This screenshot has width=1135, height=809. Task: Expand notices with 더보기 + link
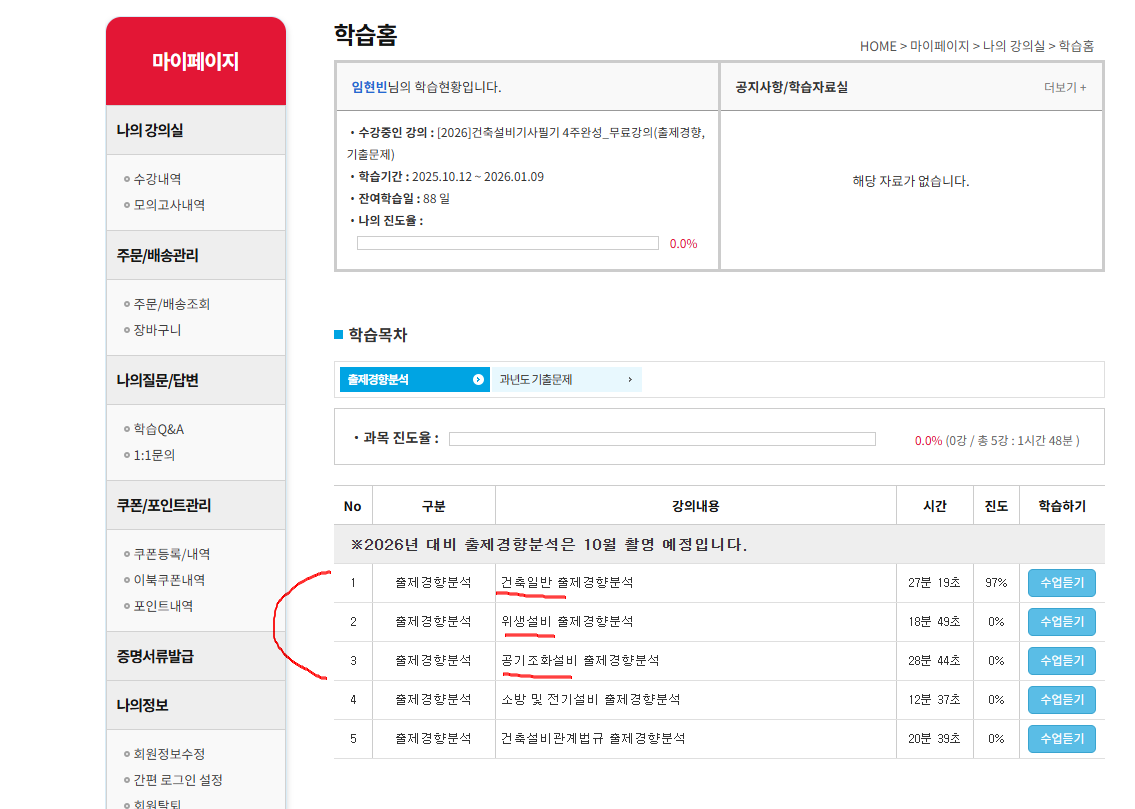[1064, 87]
